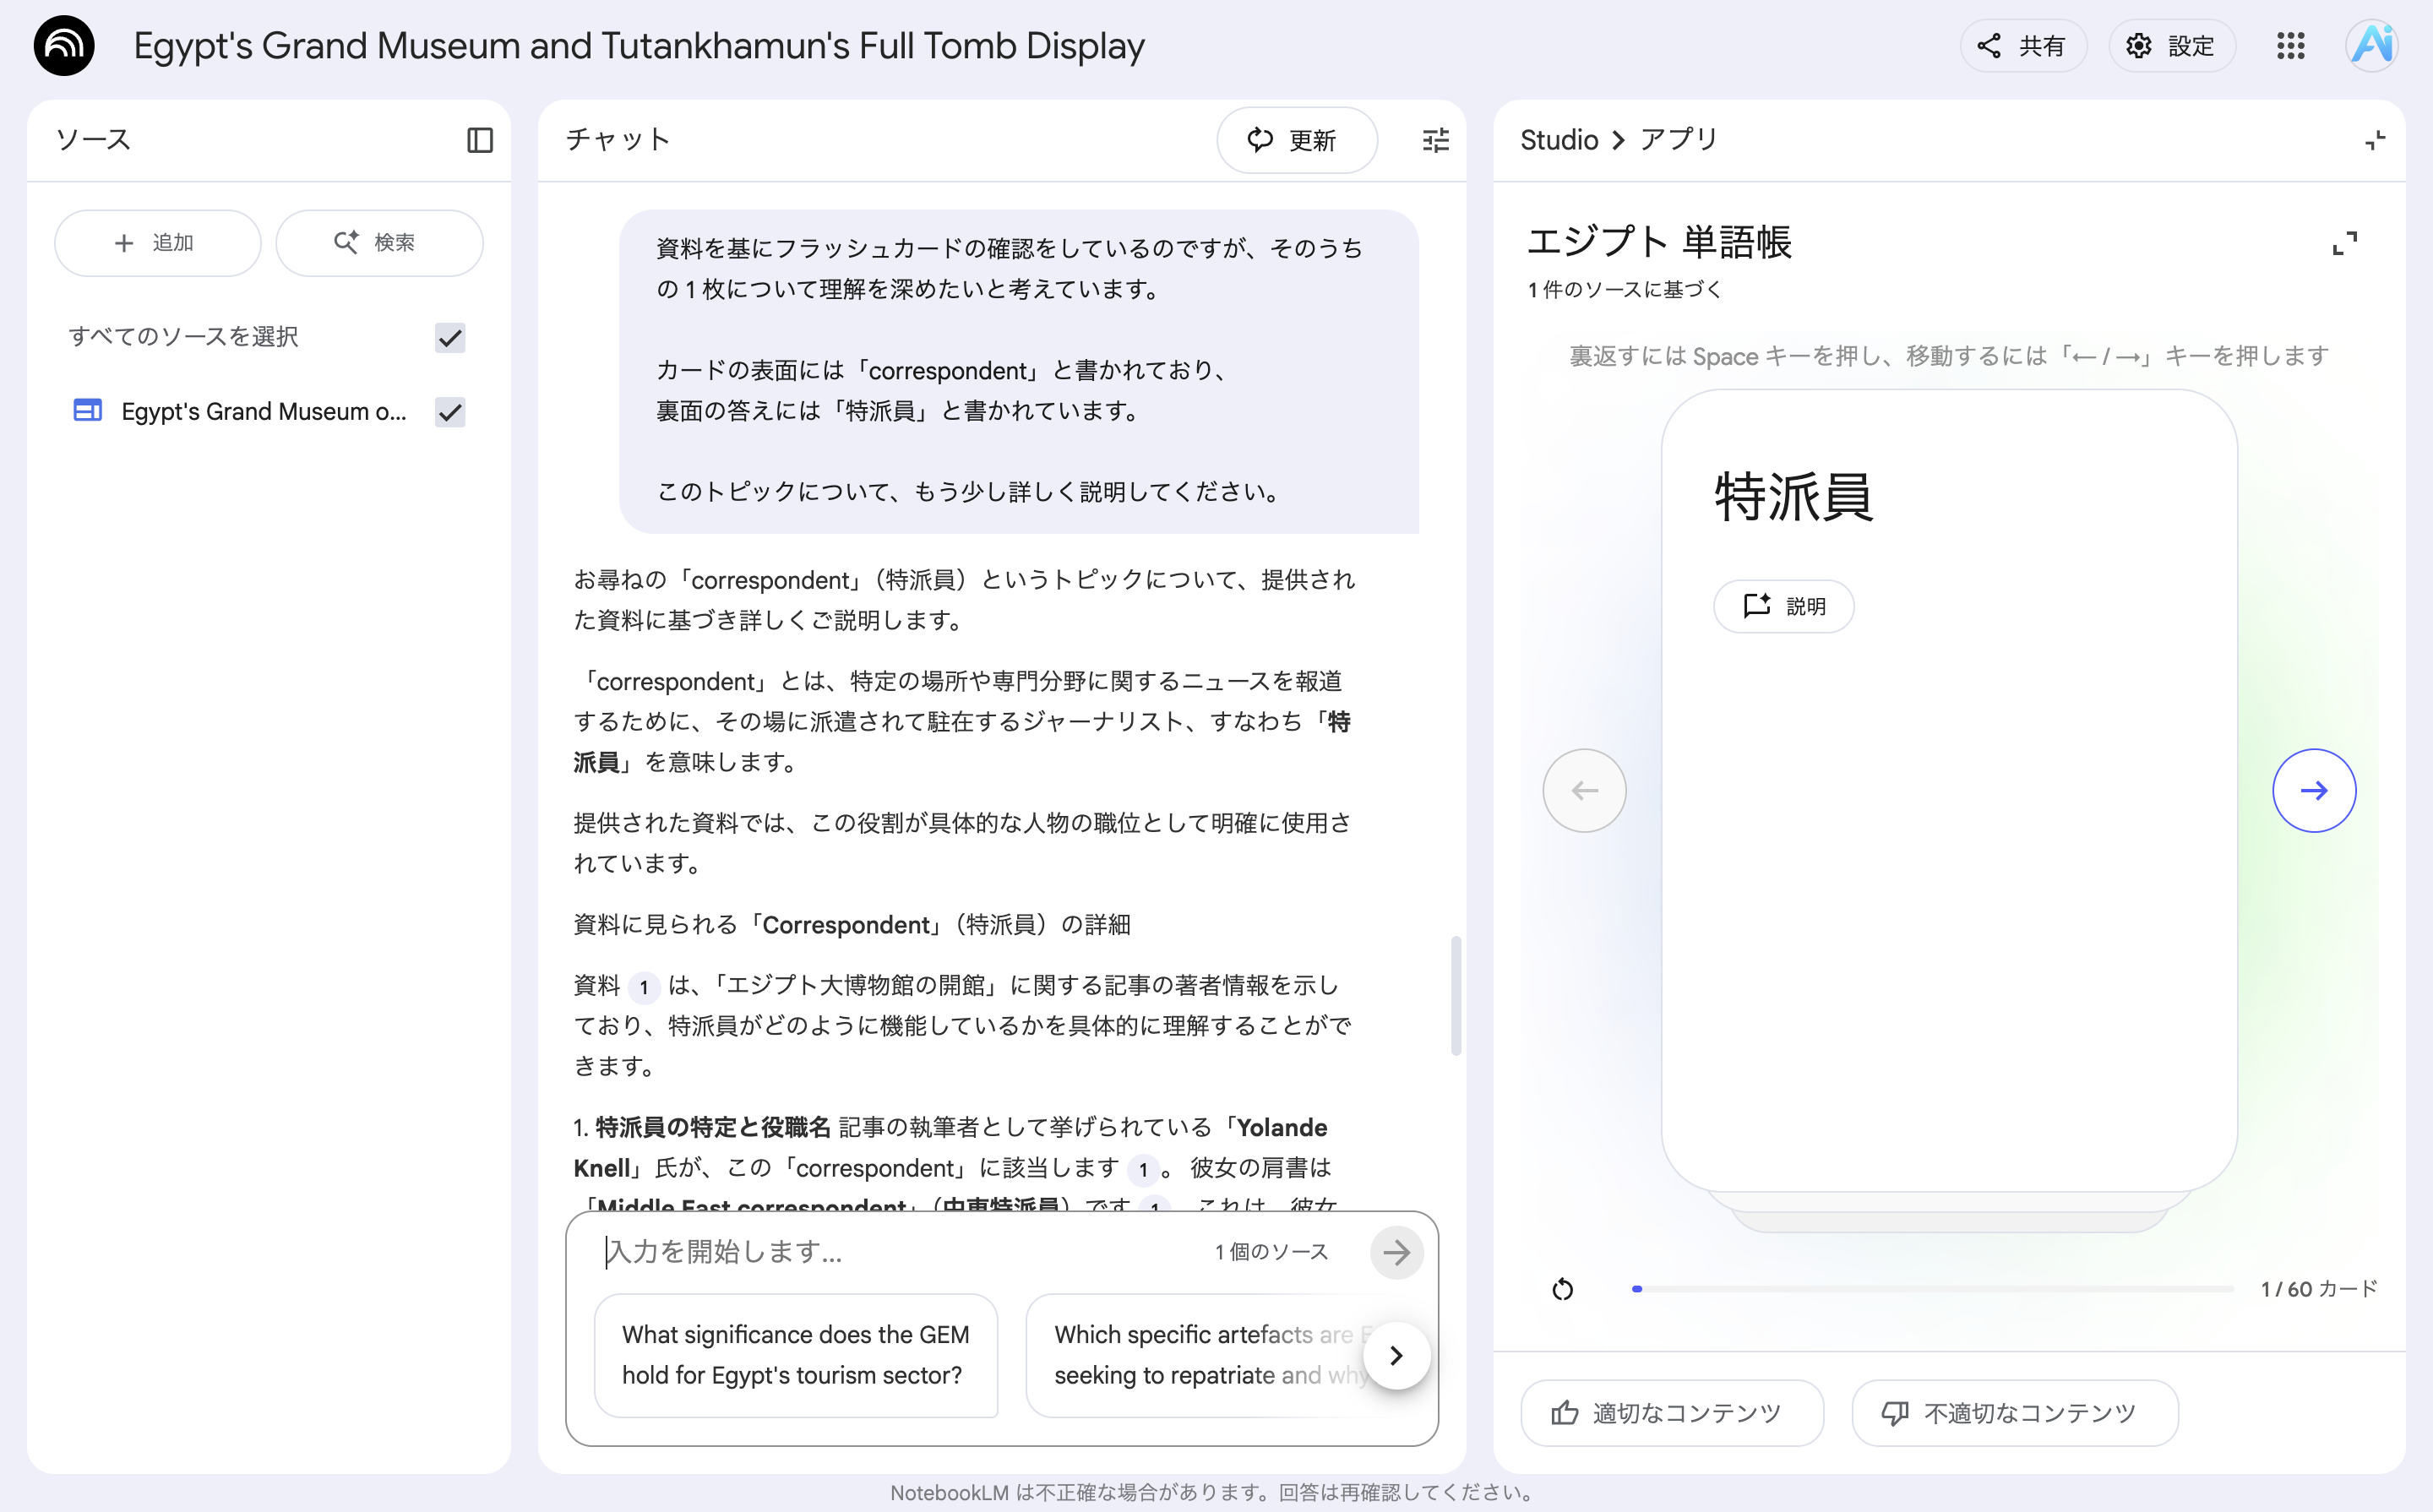Open chat configuration sliders icon

[x=1435, y=140]
